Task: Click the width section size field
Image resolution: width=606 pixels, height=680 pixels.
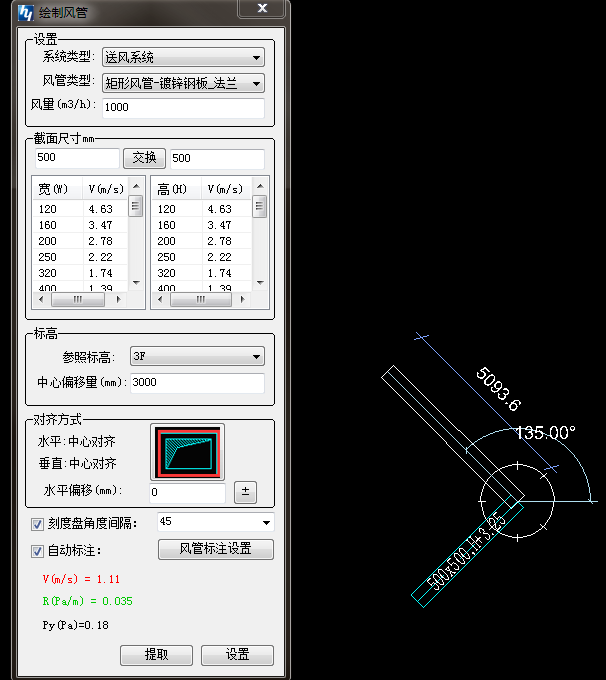Action: click(x=77, y=158)
